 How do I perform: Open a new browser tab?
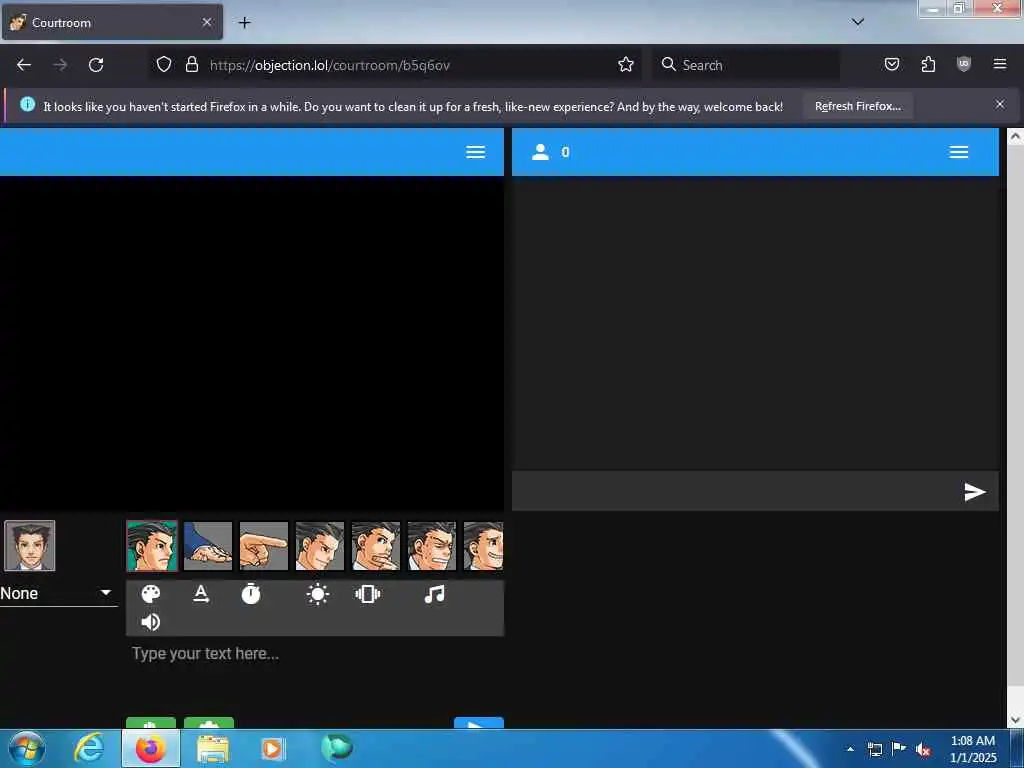coord(244,23)
